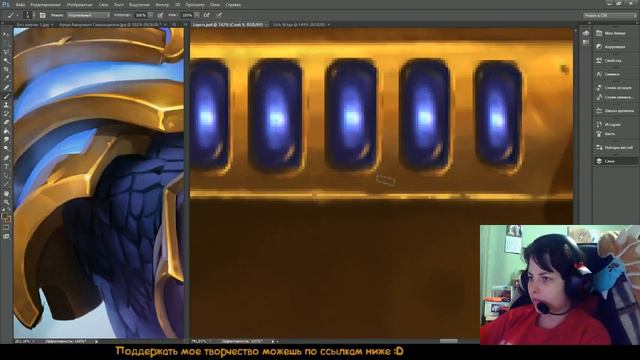Select the Hand tool
The image size is (640, 360).
pos(6,193)
